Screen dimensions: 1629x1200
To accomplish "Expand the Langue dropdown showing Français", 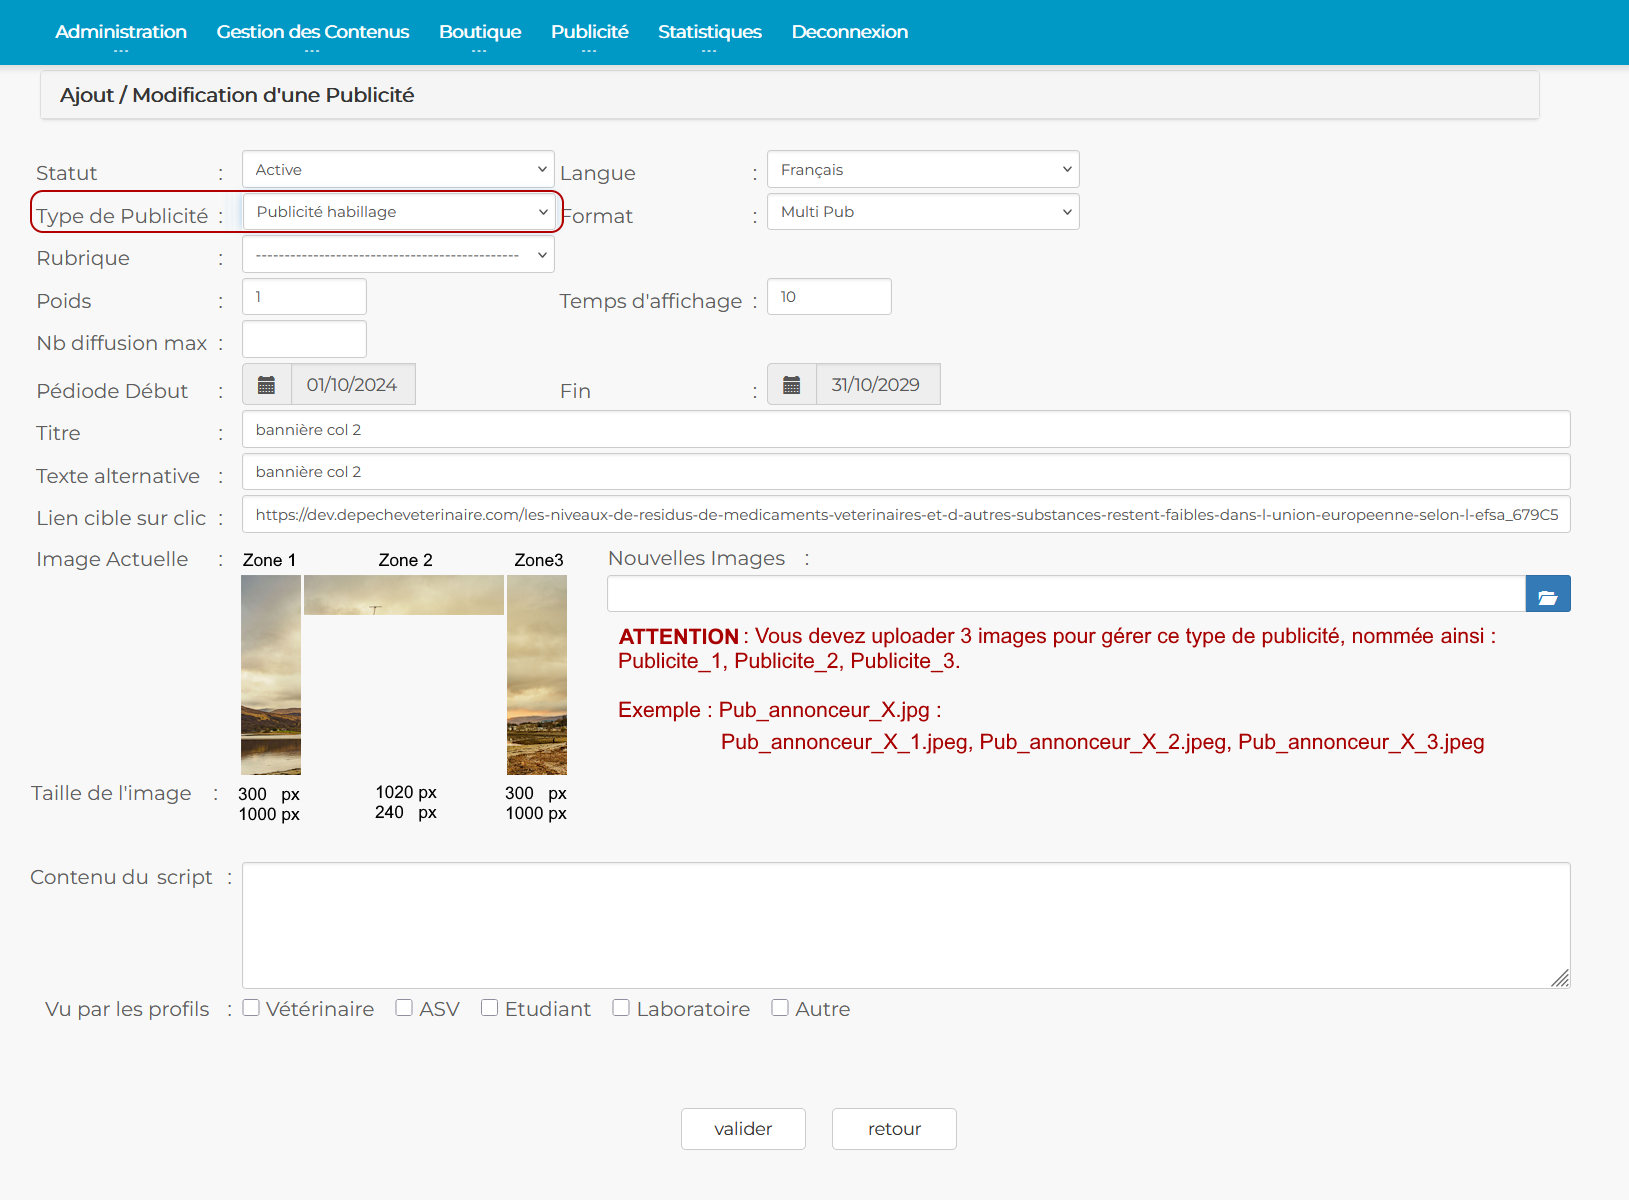I will click(x=922, y=170).
